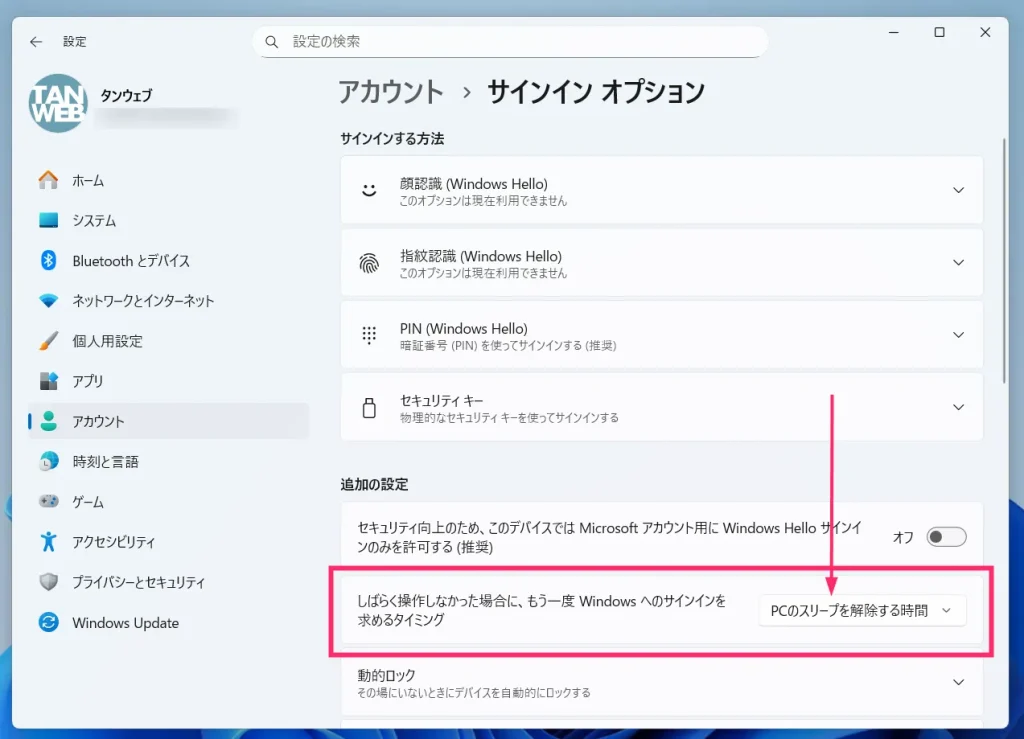Click the Time and language globe icon
This screenshot has height=739, width=1024.
(x=48, y=462)
